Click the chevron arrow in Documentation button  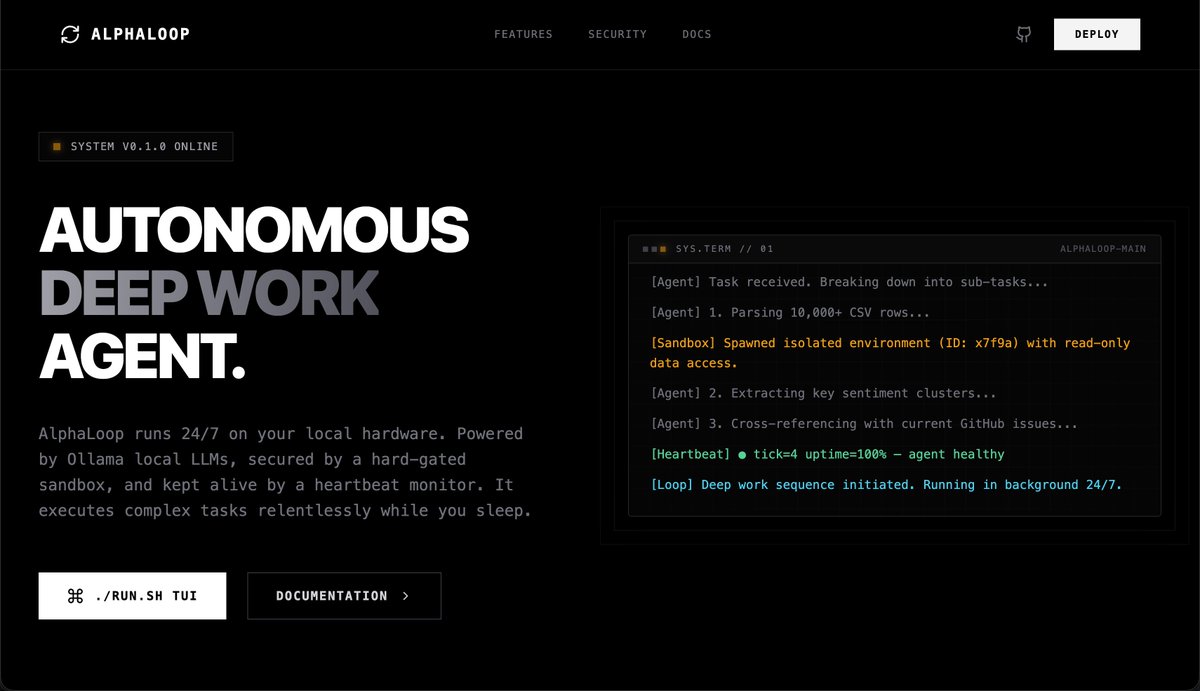405,596
